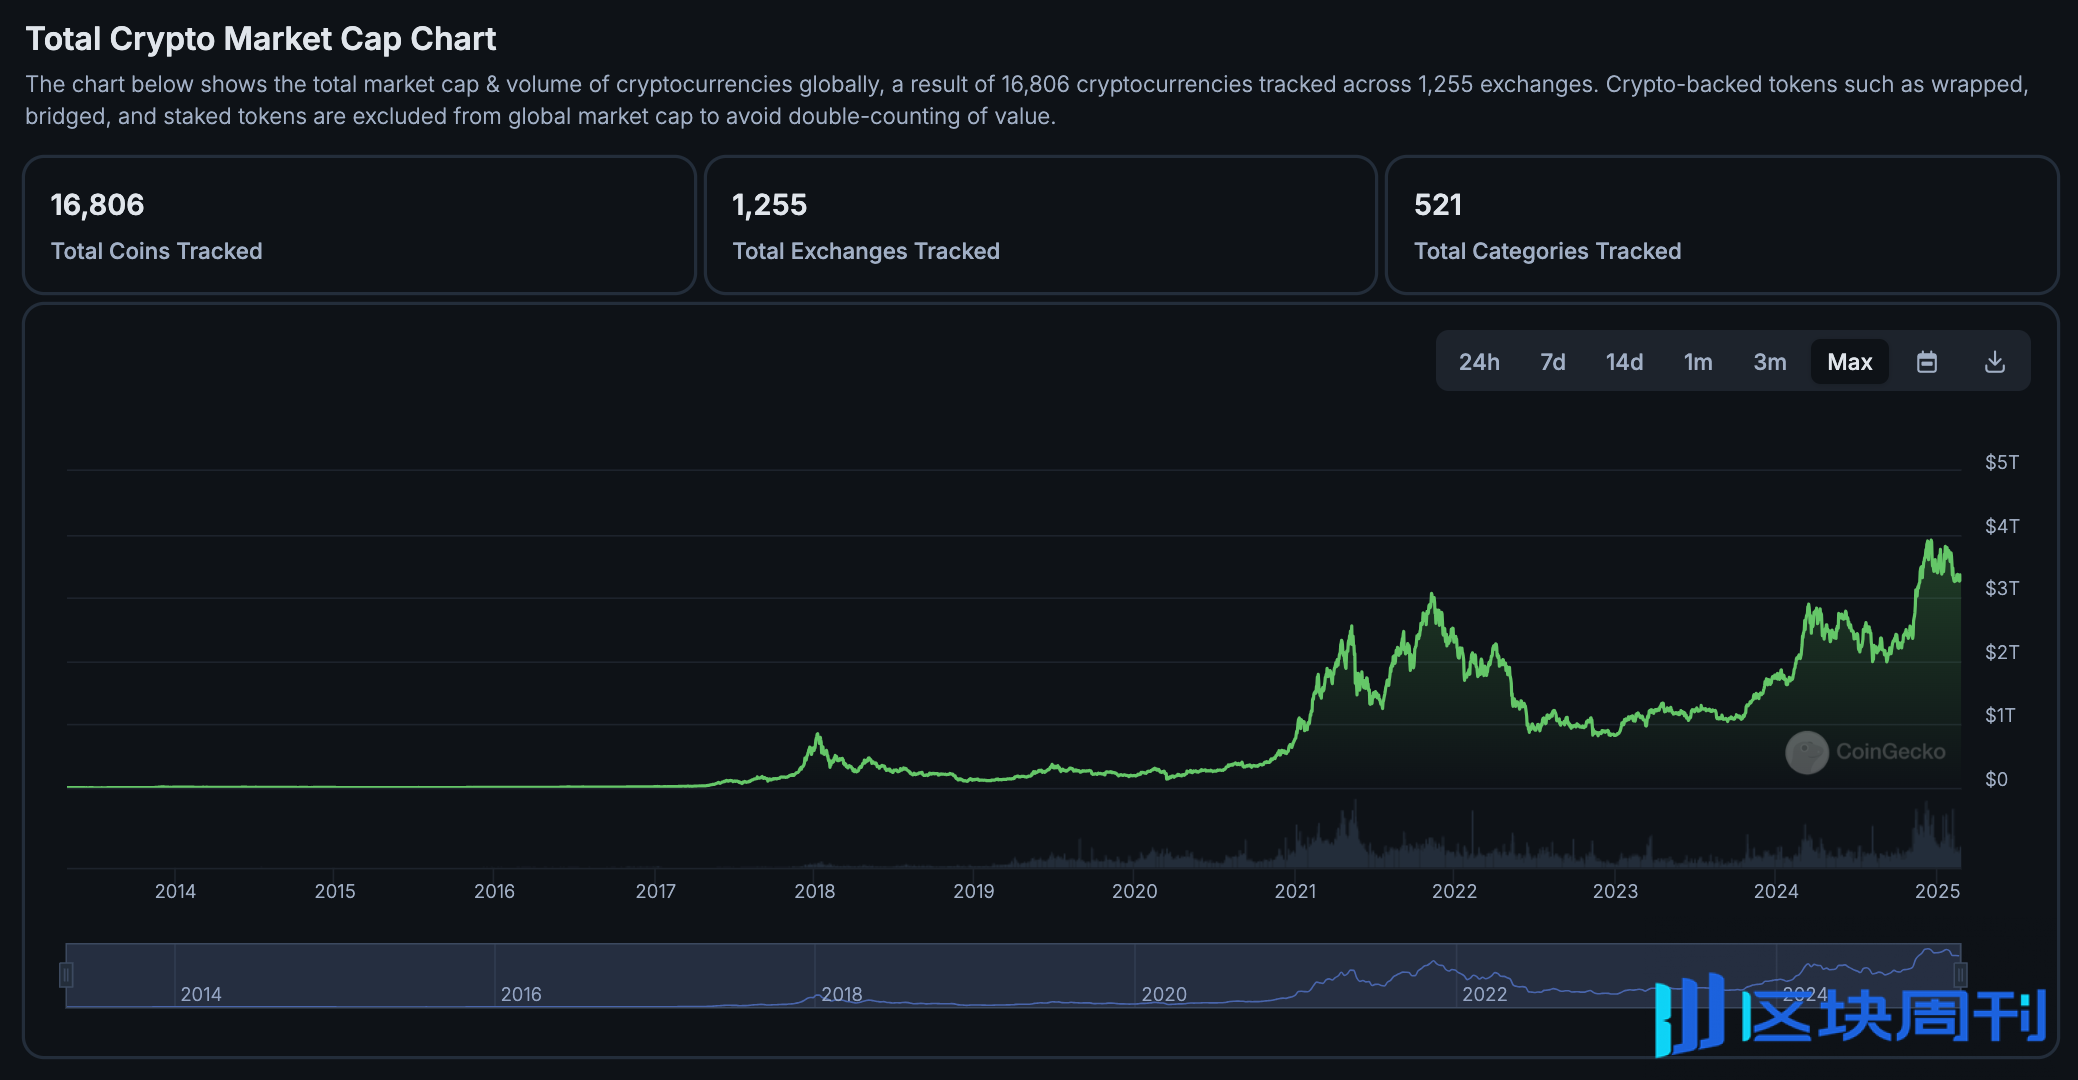The height and width of the screenshot is (1080, 2078).
Task: Click the Total Categories Tracked card
Action: [x=1721, y=225]
